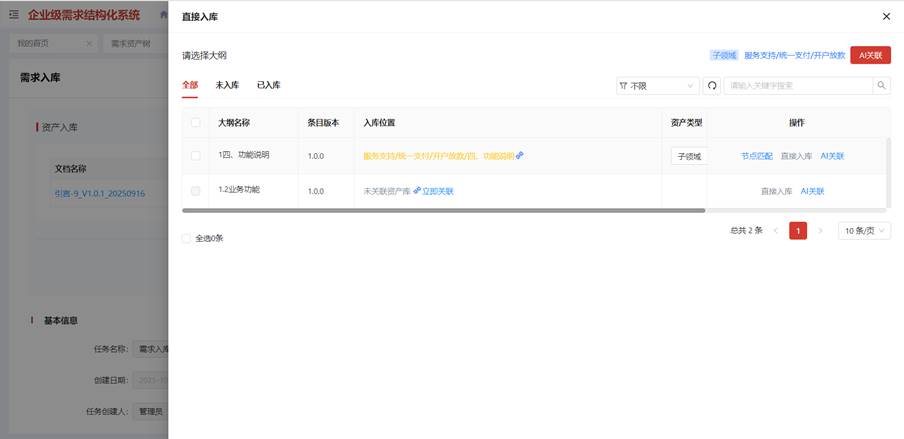Check the row 1.2业务功能 checkbox
904x439 pixels.
(x=195, y=191)
